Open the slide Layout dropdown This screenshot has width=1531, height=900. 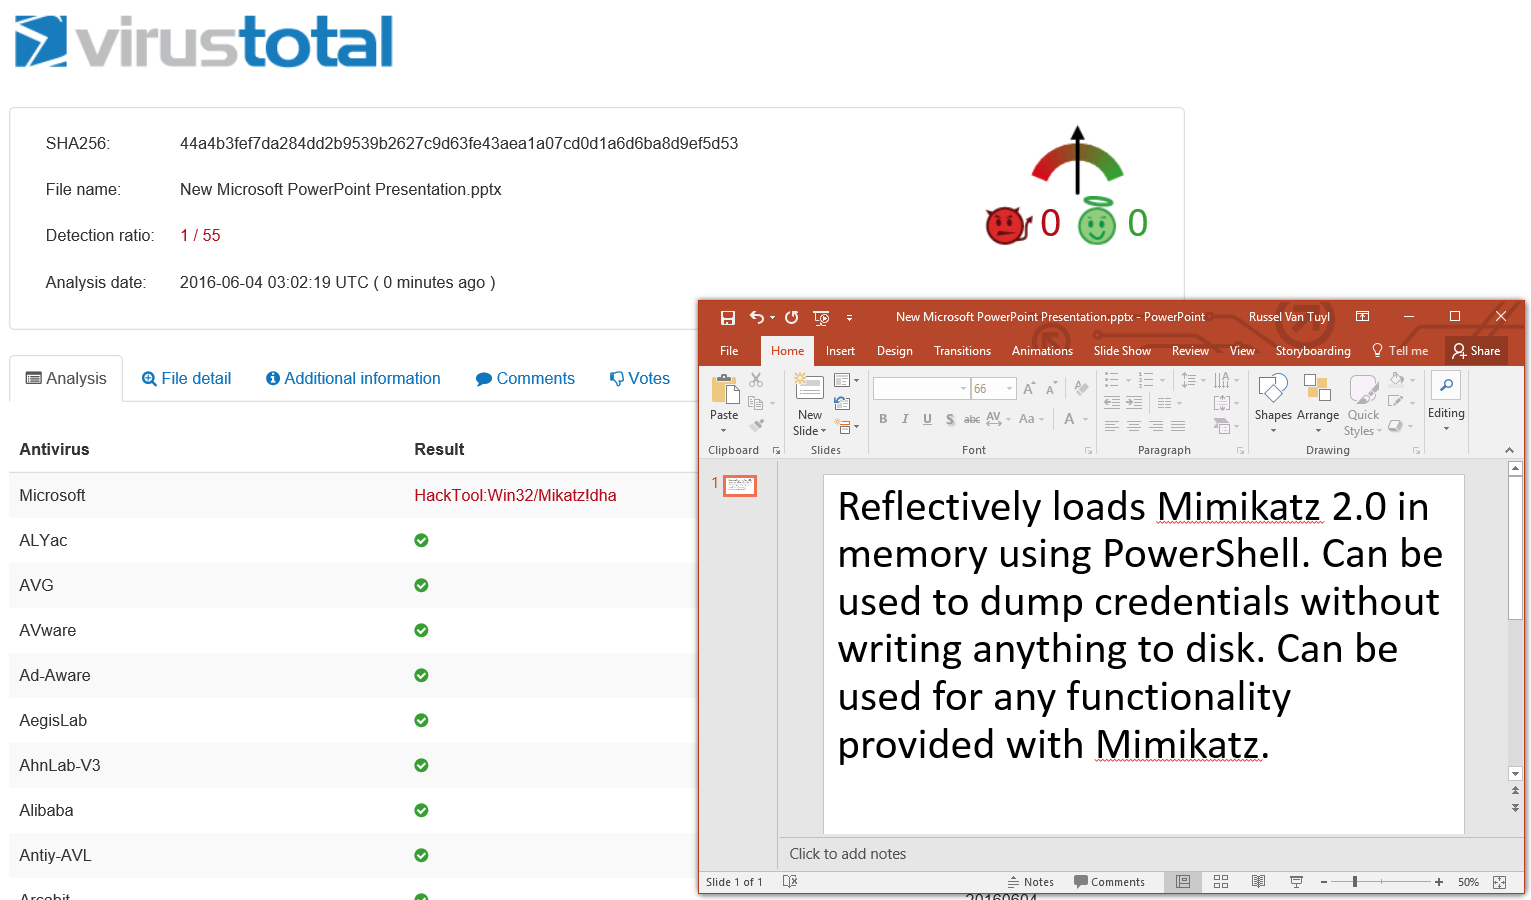pyautogui.click(x=846, y=380)
